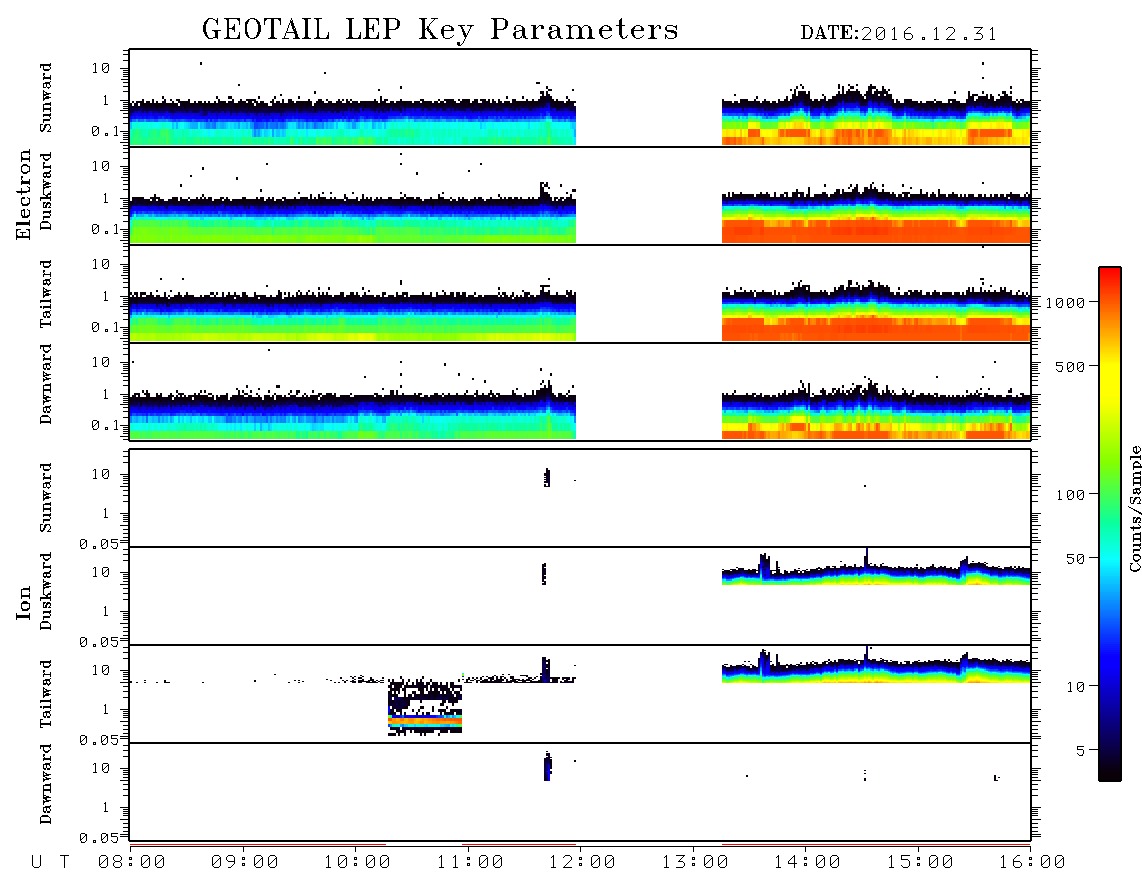Click the "13:00" time tick label
Screen dimensions: 1142x880
click(695, 862)
